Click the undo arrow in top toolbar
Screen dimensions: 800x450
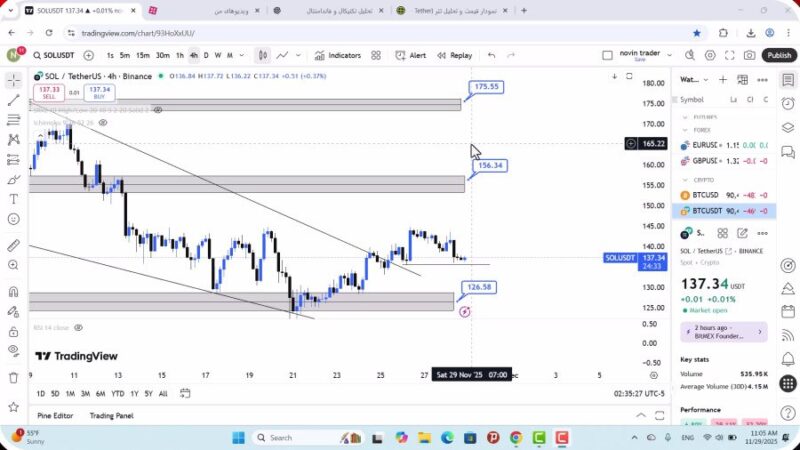(491, 56)
